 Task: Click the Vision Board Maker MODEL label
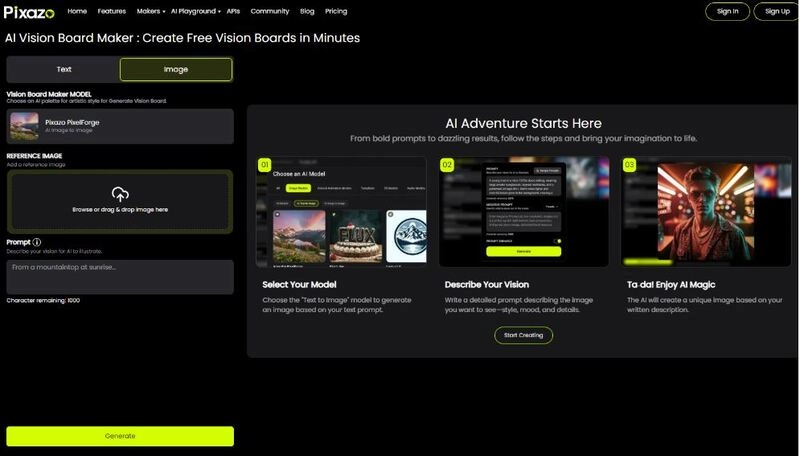click(49, 94)
